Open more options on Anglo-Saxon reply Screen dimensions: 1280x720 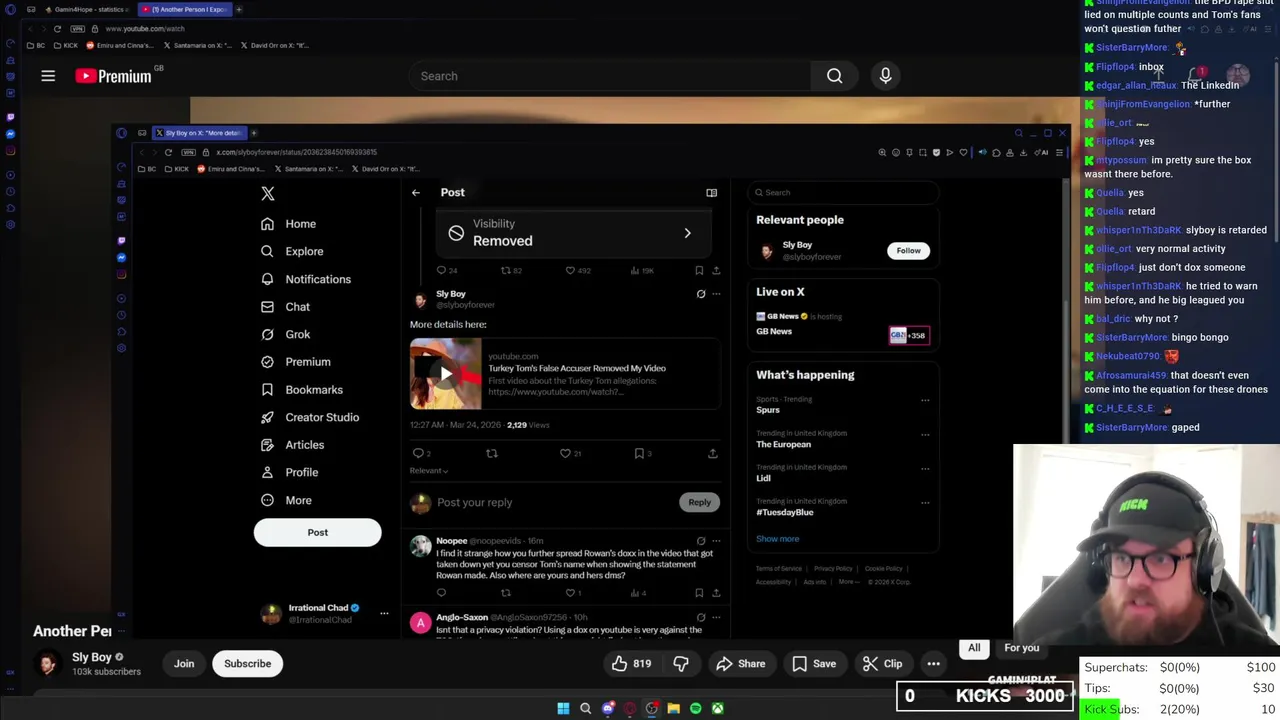716,618
